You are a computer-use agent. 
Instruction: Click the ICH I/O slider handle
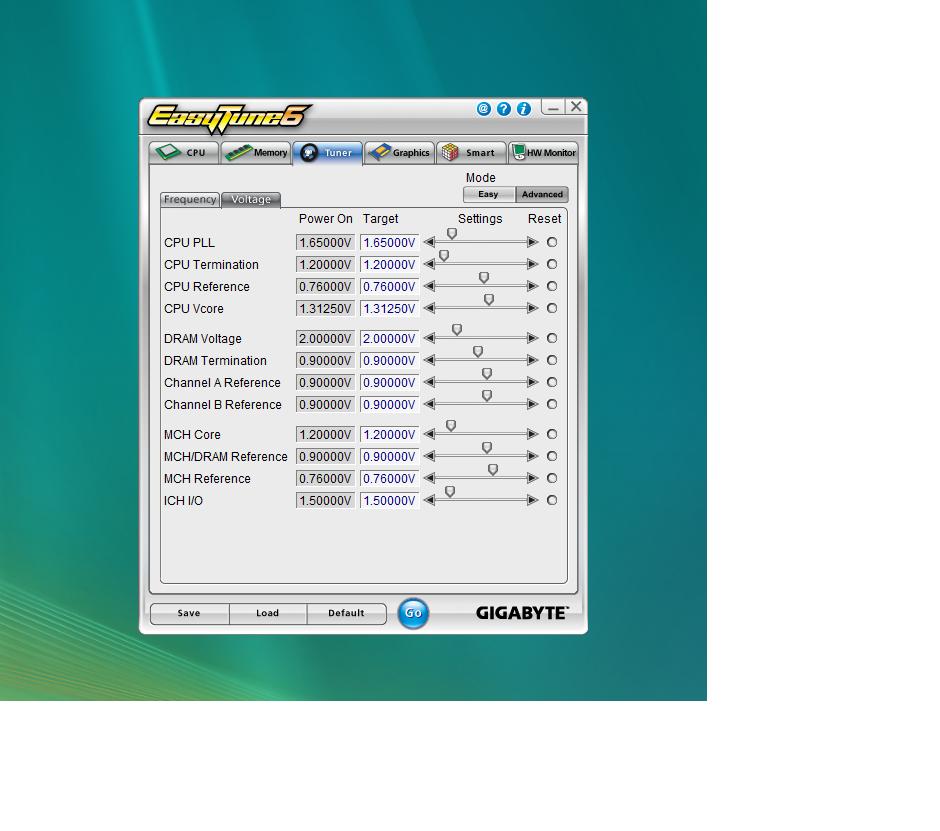point(450,492)
